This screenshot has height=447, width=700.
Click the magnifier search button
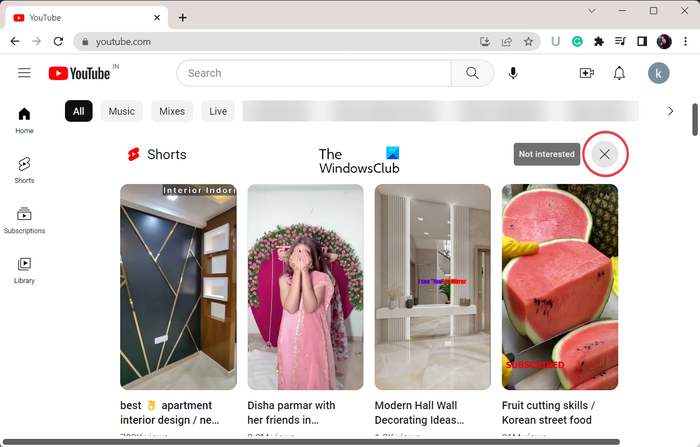tap(472, 73)
